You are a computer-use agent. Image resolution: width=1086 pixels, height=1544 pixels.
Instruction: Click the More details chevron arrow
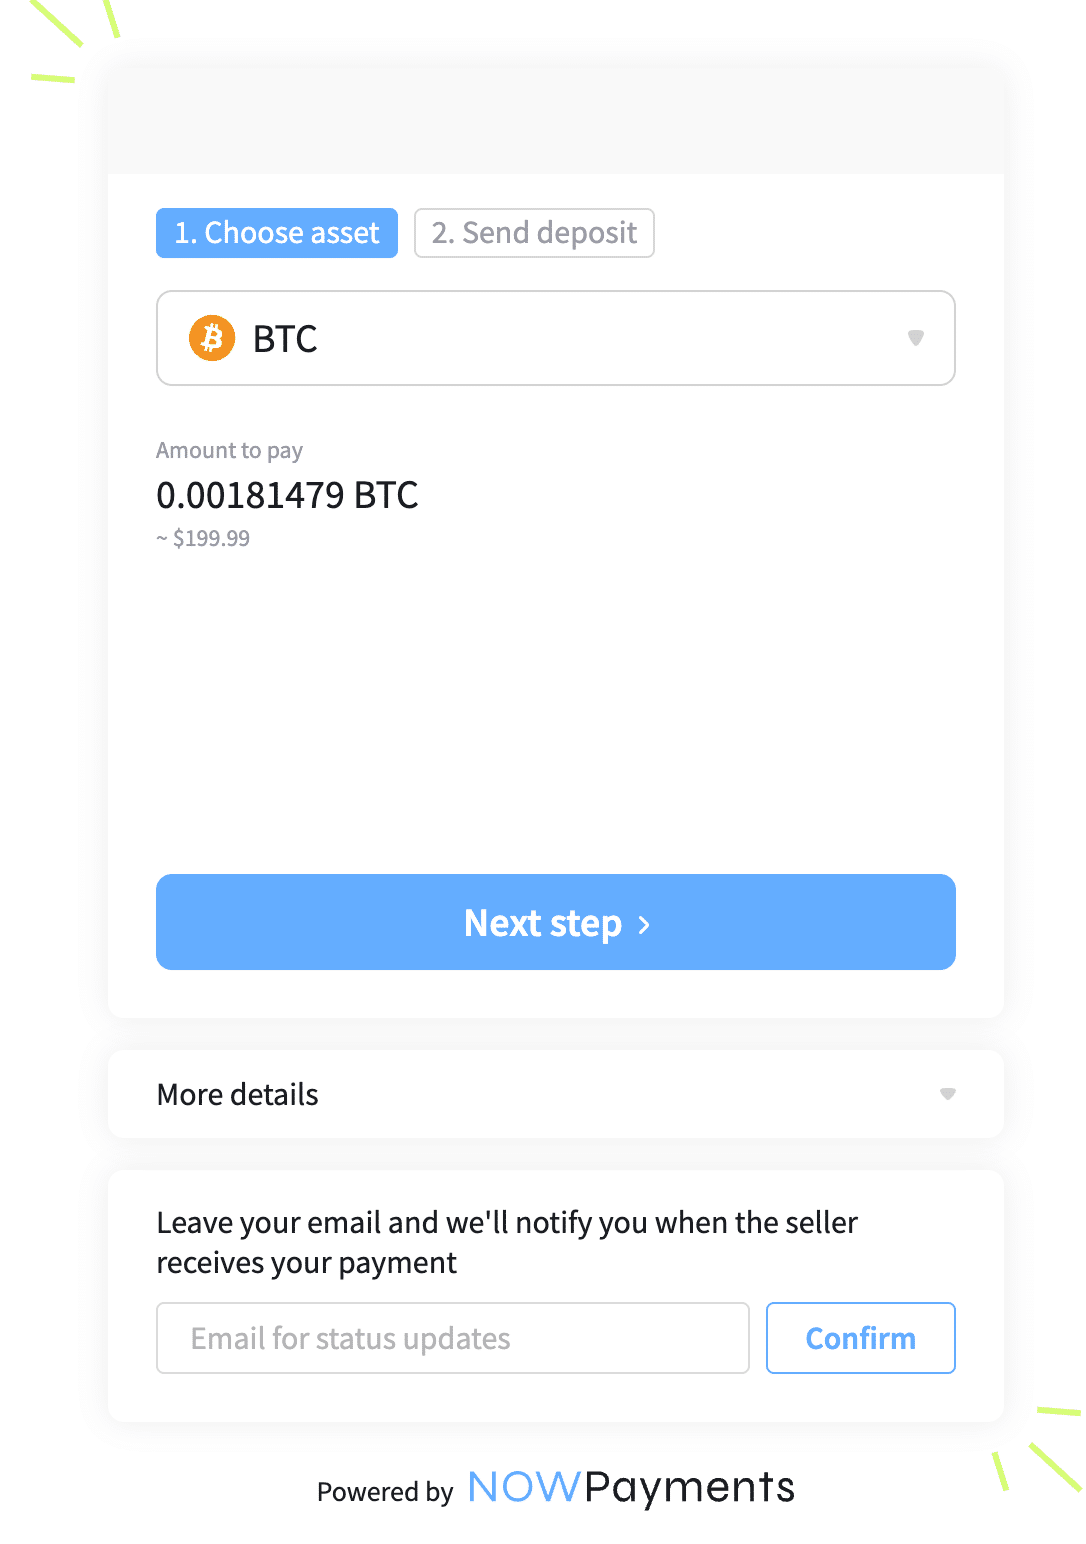(948, 1094)
